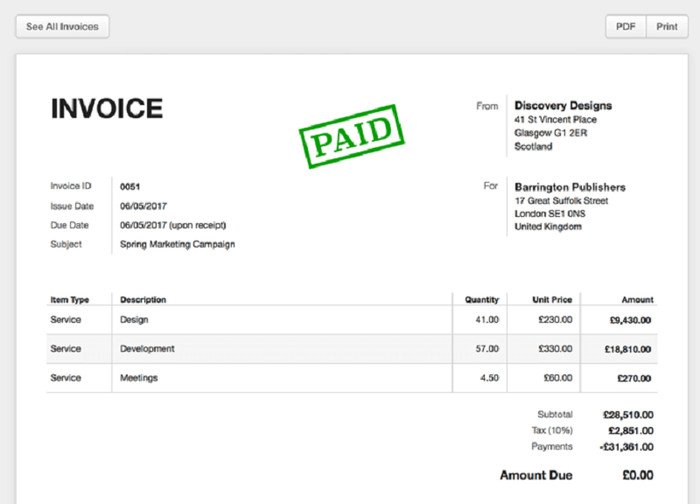
Task: Select subject Spring Marketing Campaign
Action: pyautogui.click(x=177, y=244)
